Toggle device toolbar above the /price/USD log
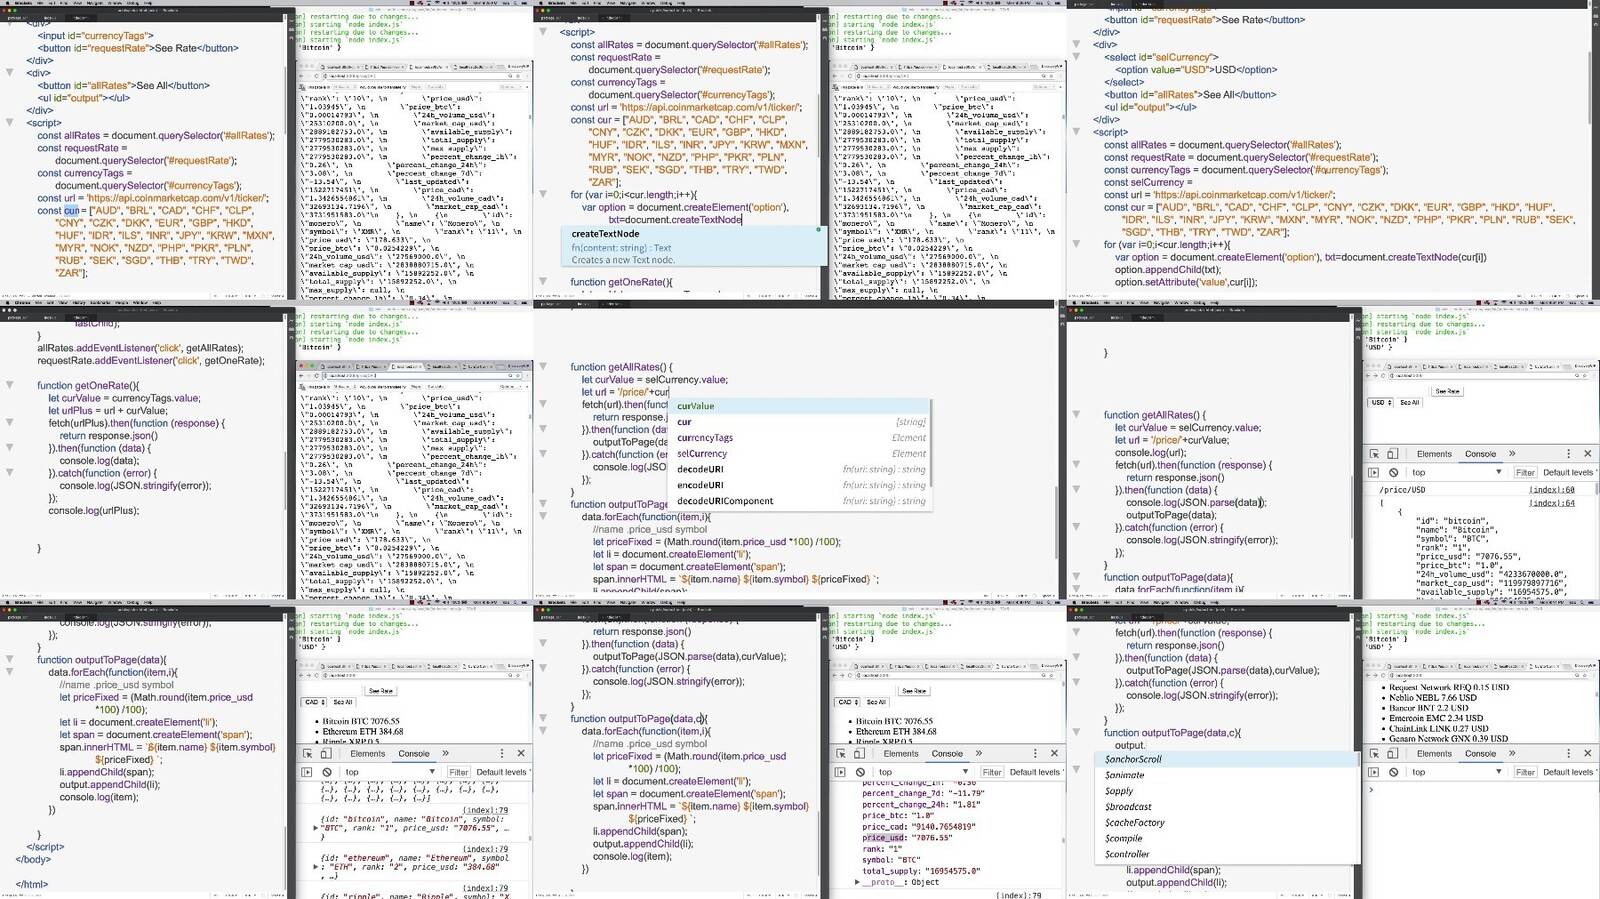 pos(1393,454)
